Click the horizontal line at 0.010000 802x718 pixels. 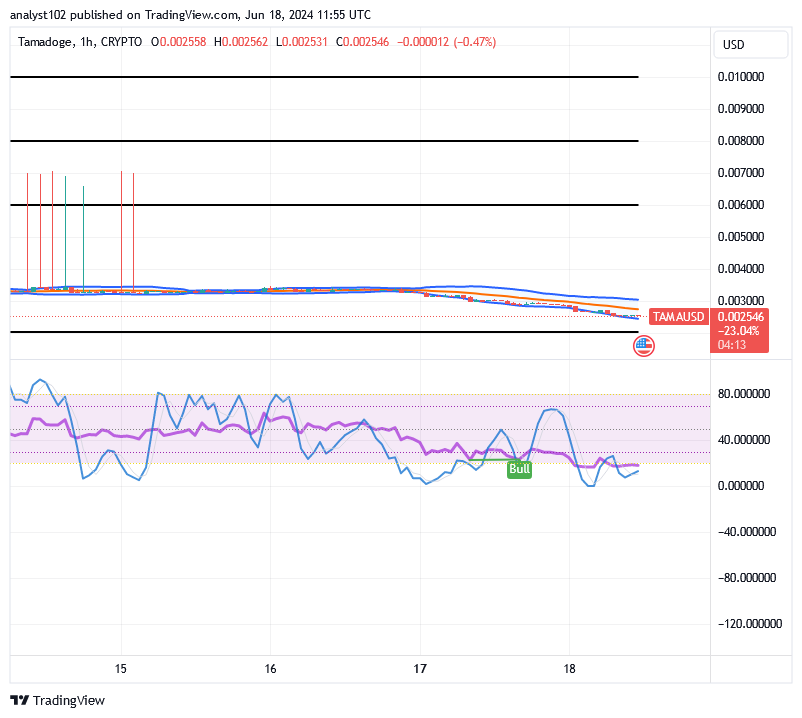(324, 77)
